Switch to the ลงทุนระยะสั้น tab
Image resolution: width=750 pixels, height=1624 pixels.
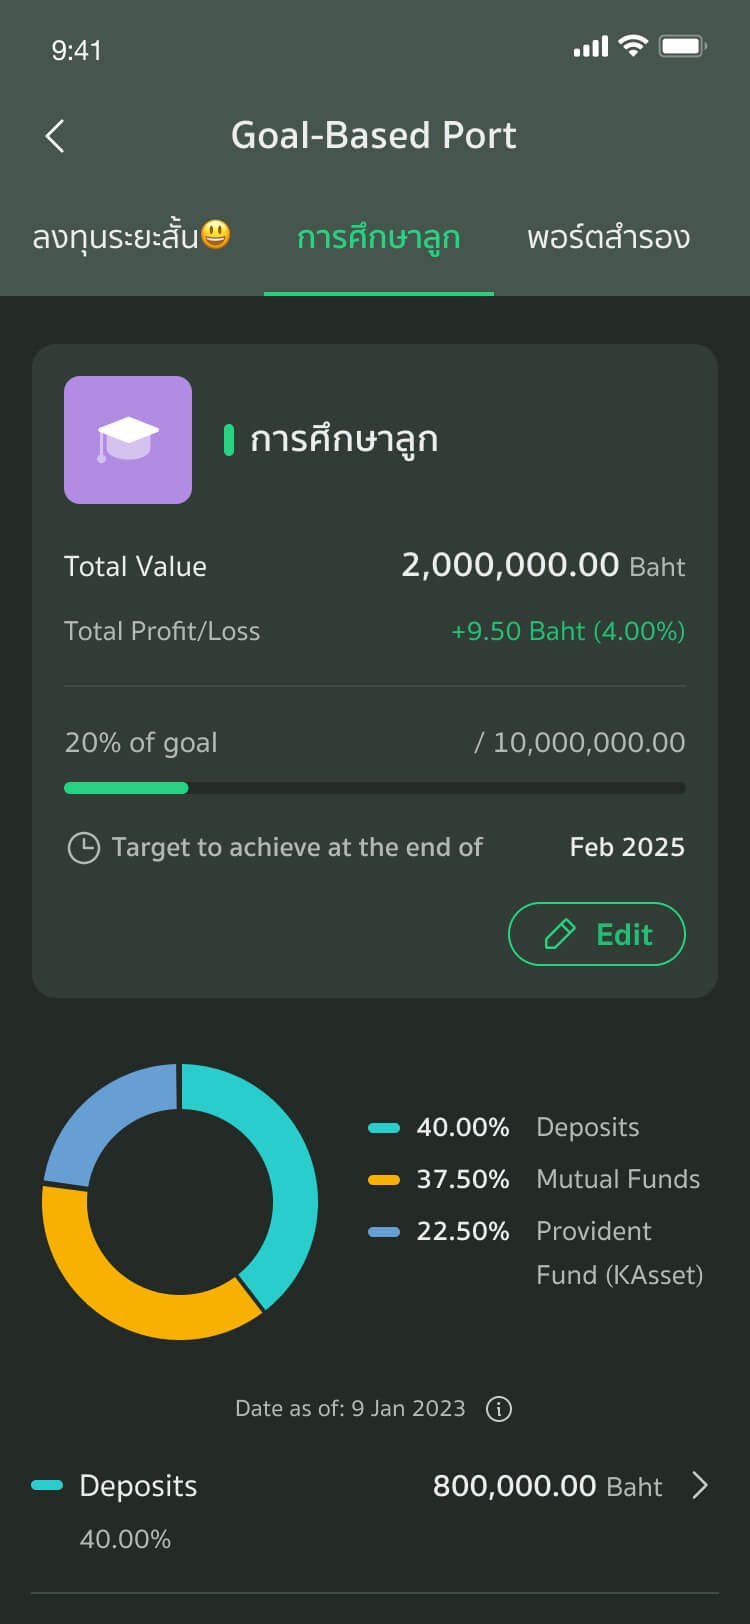click(x=131, y=238)
